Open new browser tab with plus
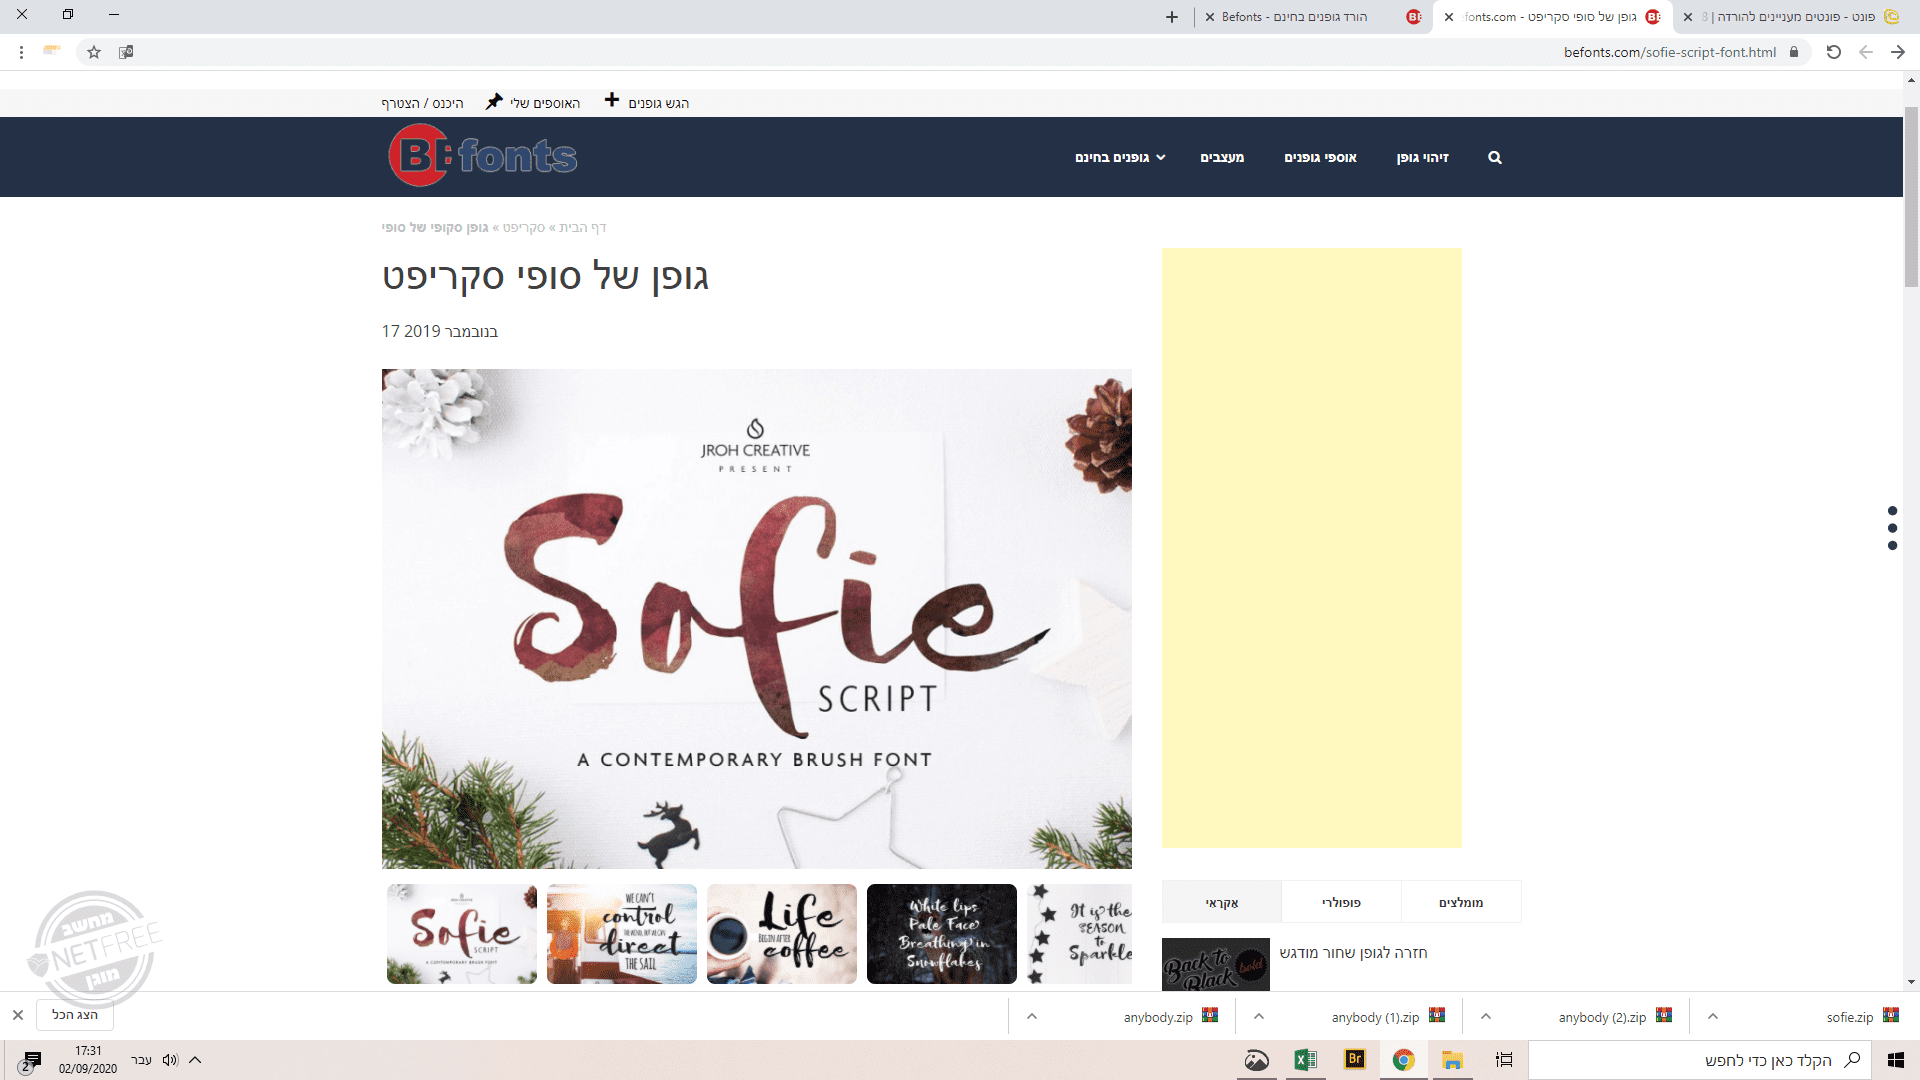The height and width of the screenshot is (1080, 1920). pos(1172,17)
